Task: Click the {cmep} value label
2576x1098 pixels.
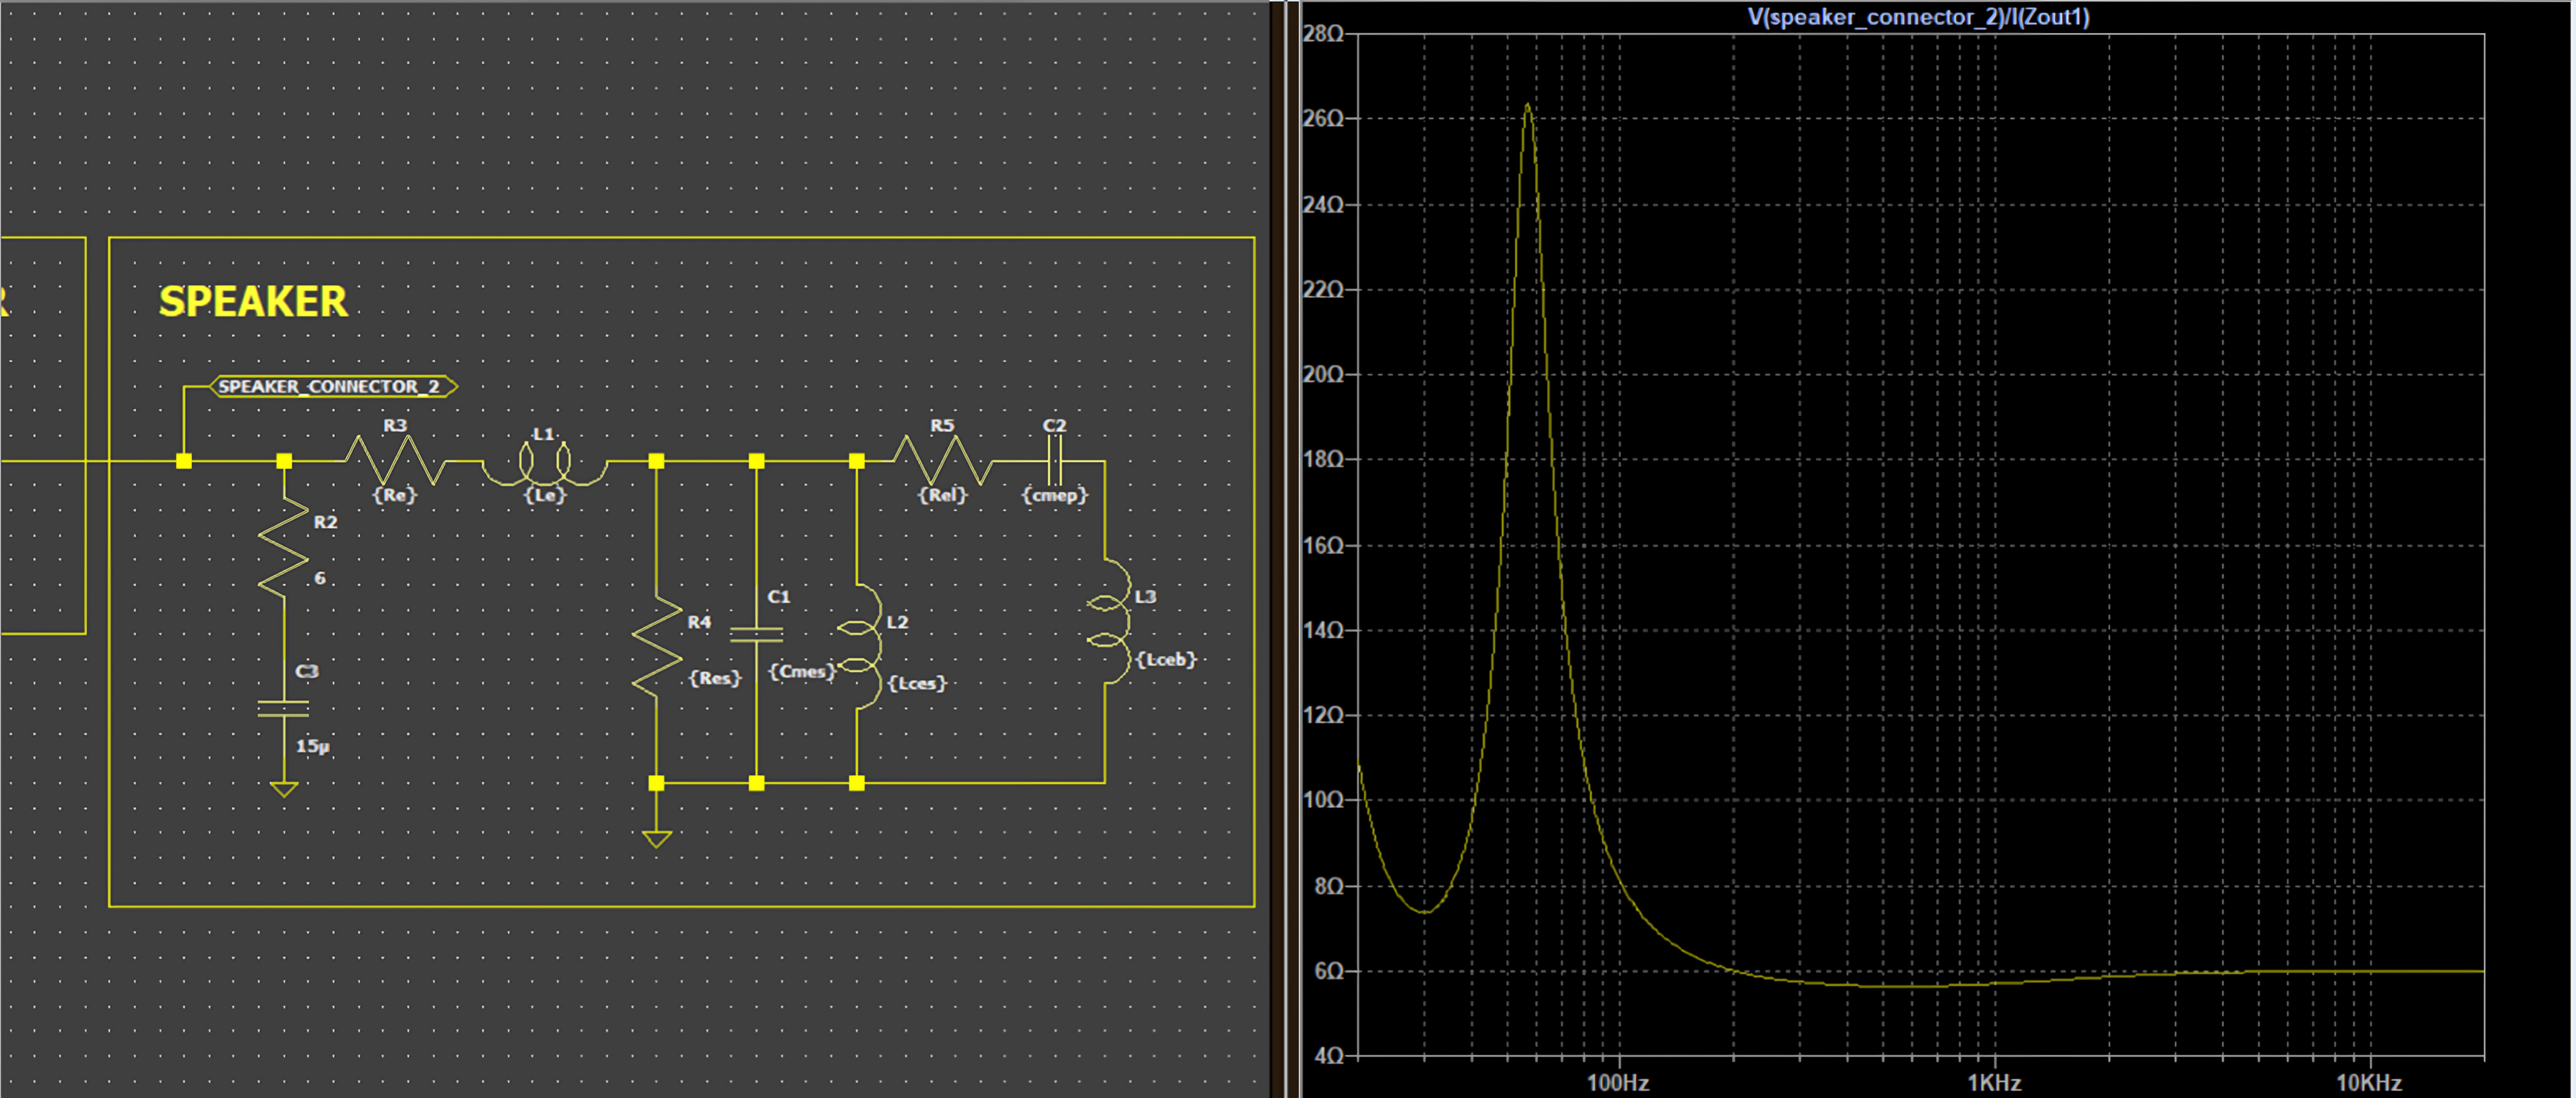Action: coord(1054,495)
